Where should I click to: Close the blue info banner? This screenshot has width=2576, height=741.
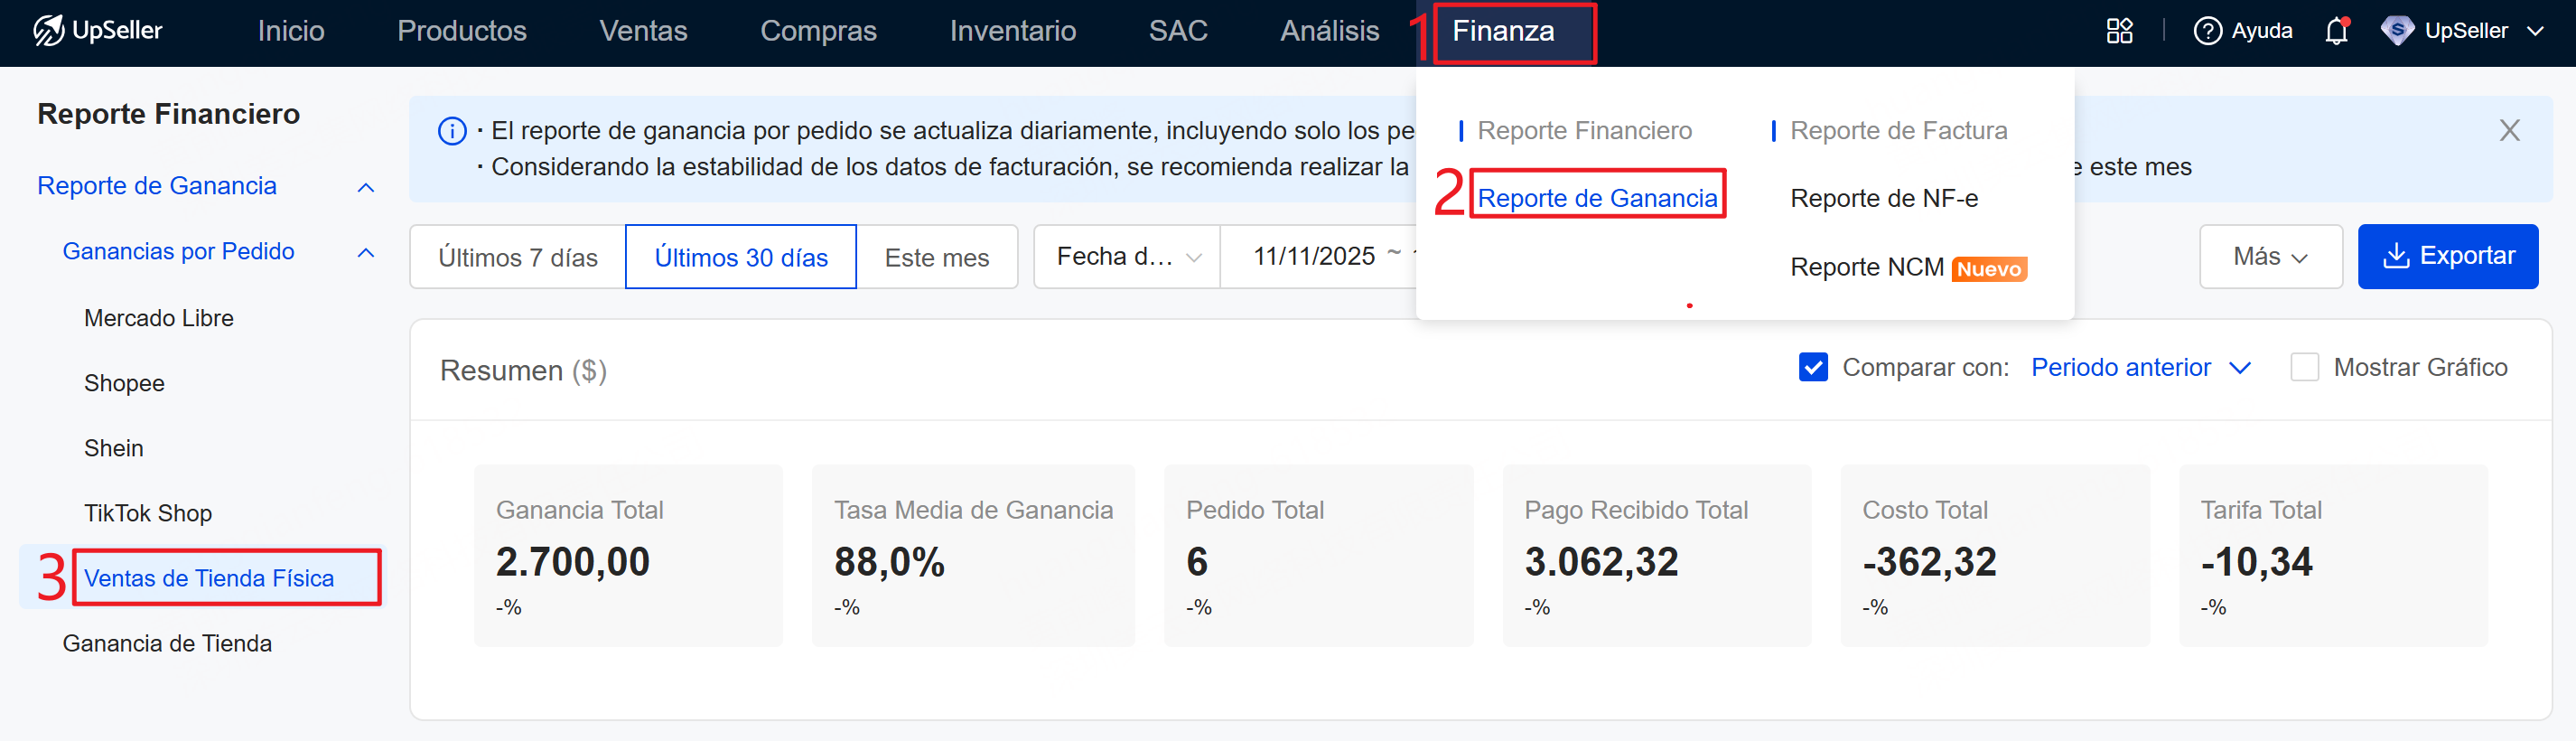point(2508,130)
